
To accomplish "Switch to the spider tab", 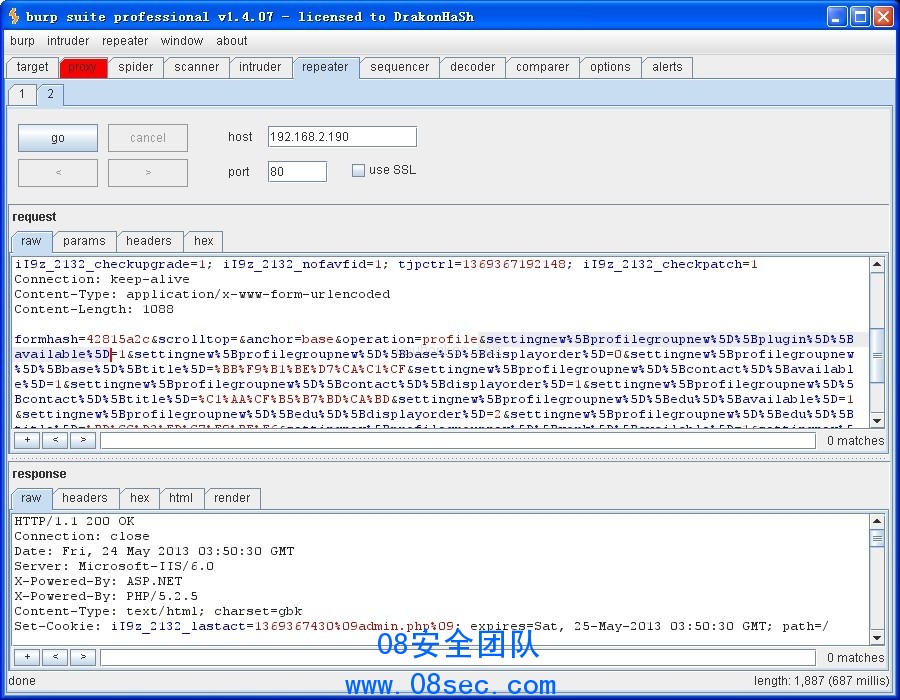I will (x=136, y=67).
